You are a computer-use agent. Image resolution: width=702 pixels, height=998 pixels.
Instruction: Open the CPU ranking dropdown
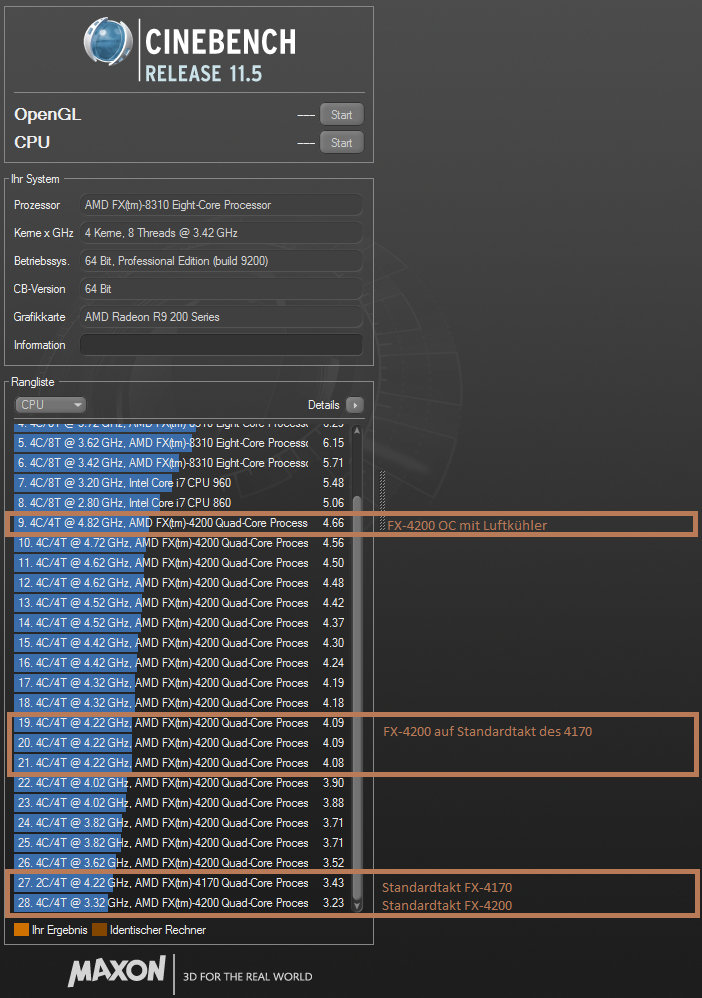[50, 405]
